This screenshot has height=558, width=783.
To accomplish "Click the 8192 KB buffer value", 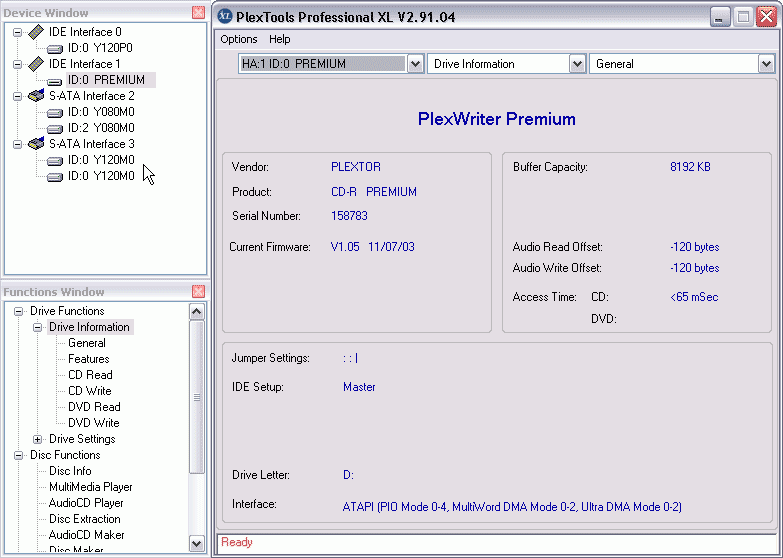I will coord(690,167).
